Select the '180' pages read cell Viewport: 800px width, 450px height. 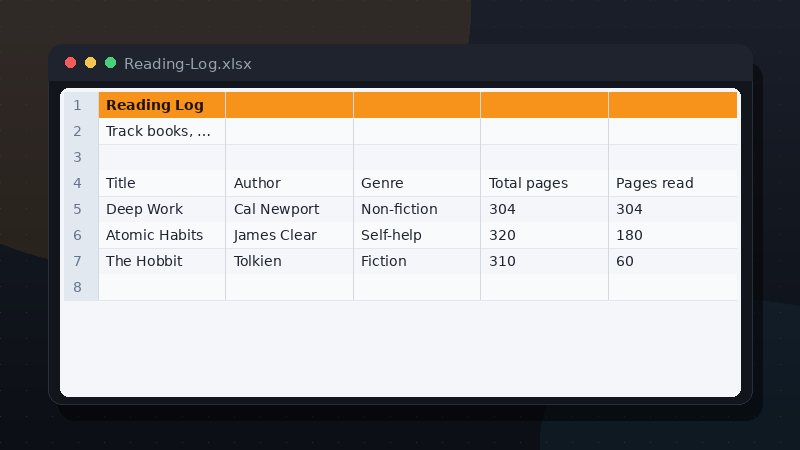672,235
